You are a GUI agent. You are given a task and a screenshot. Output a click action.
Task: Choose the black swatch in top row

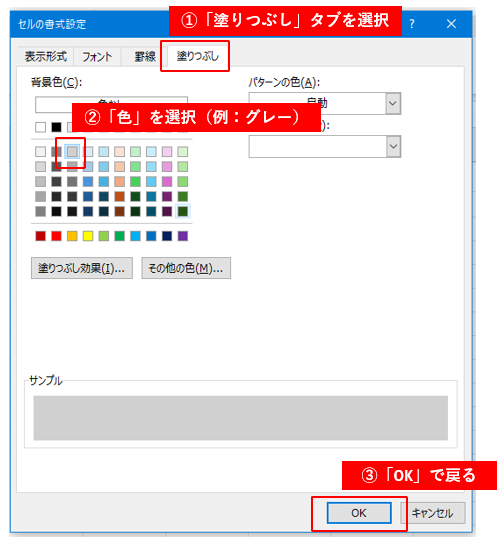click(56, 127)
